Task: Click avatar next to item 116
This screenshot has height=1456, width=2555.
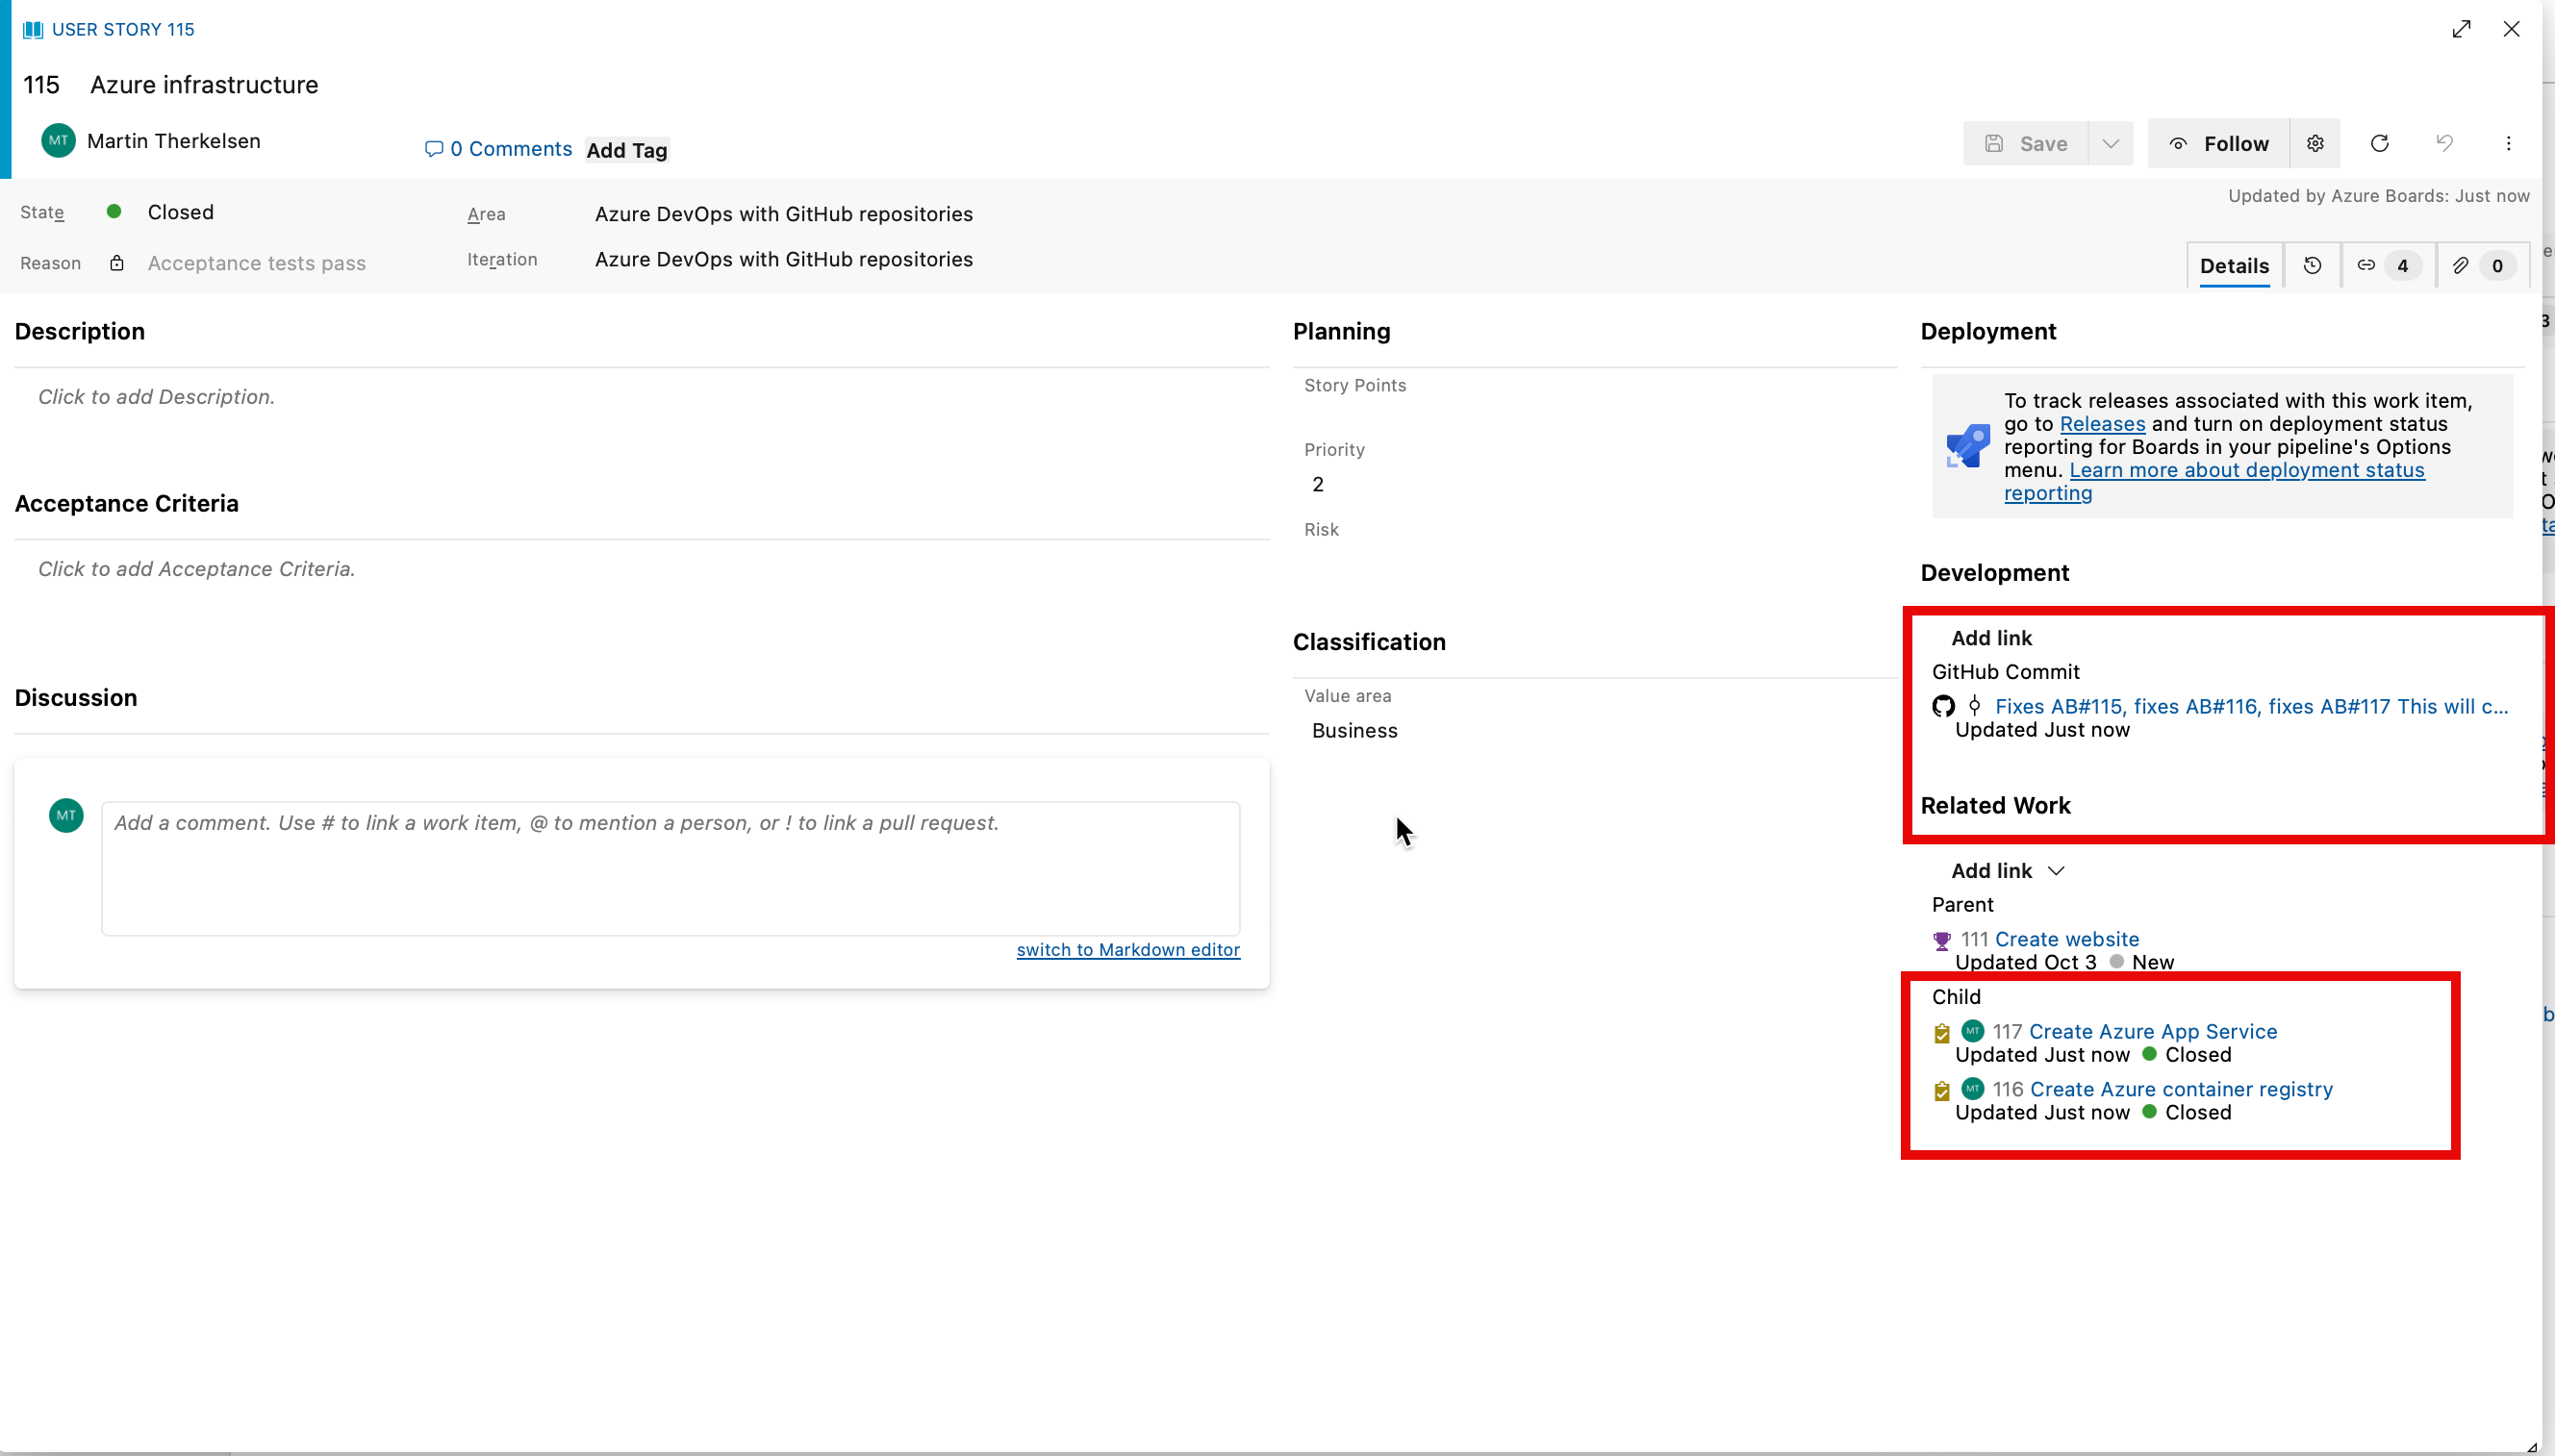Action: 1973,1089
